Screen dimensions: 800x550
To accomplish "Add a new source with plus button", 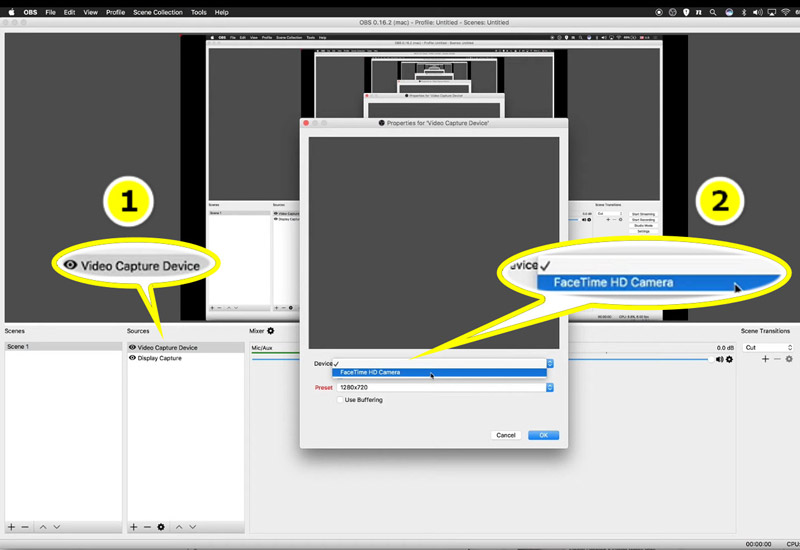I will click(133, 526).
